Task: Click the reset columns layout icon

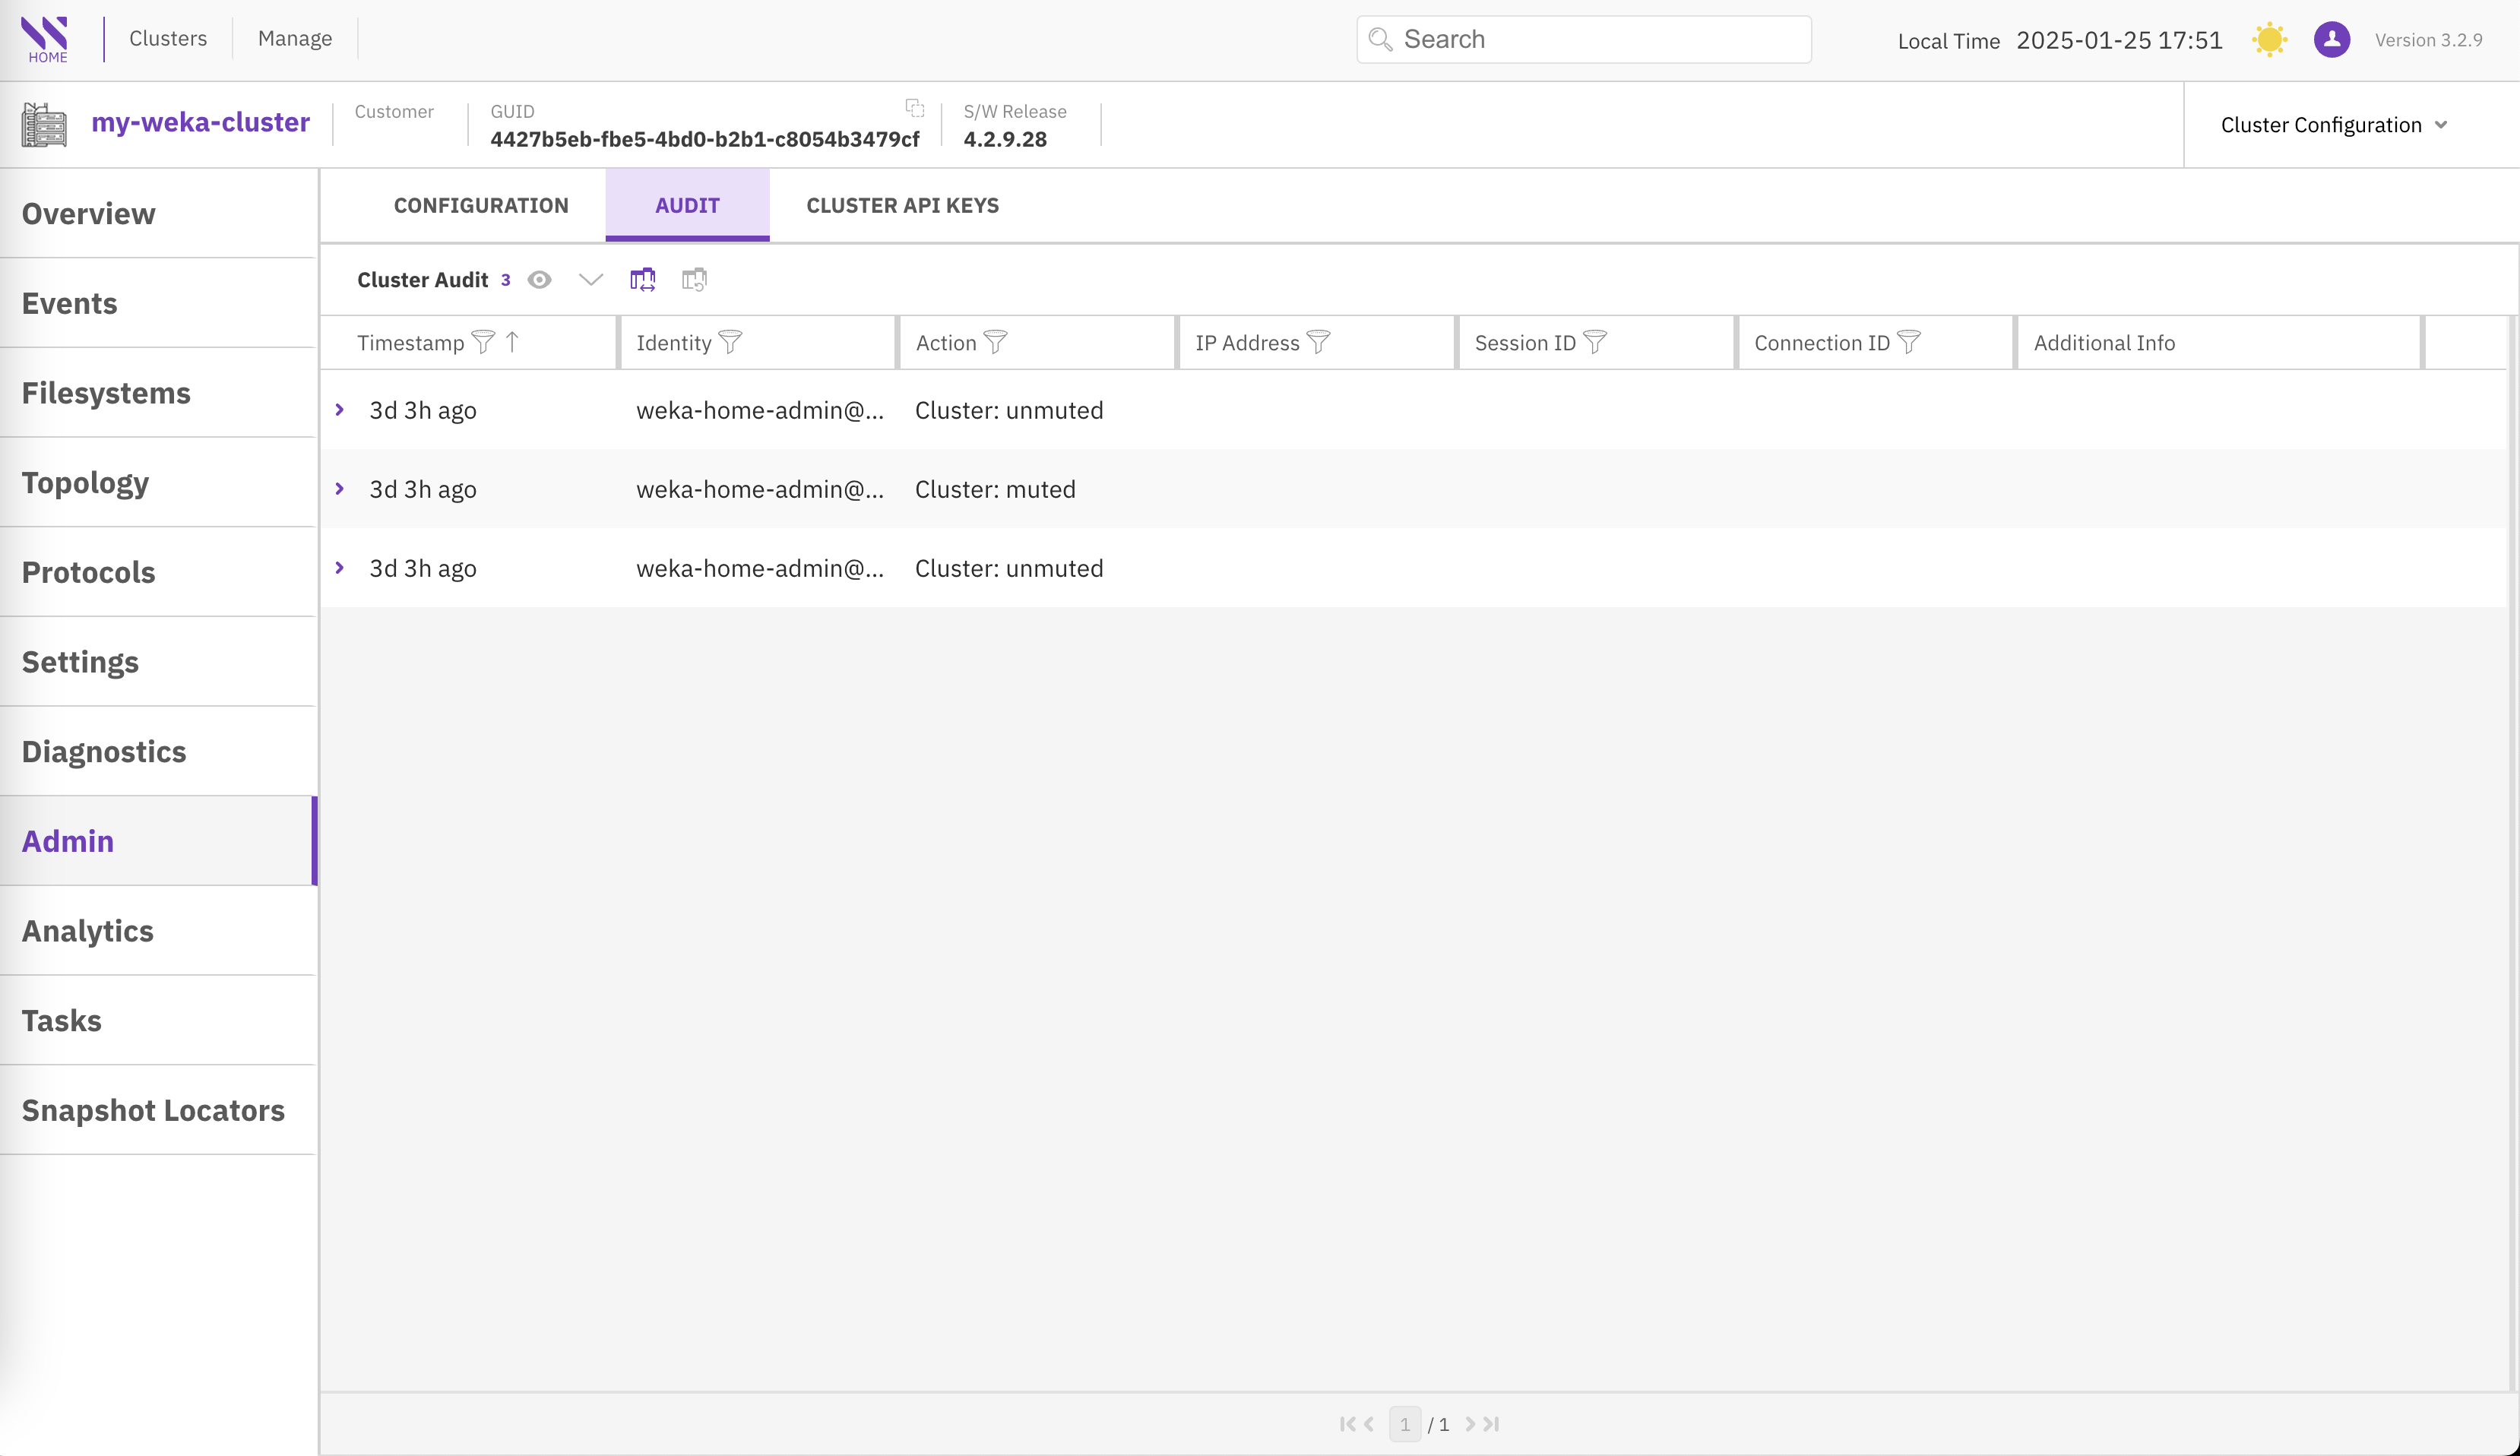Action: pyautogui.click(x=694, y=280)
